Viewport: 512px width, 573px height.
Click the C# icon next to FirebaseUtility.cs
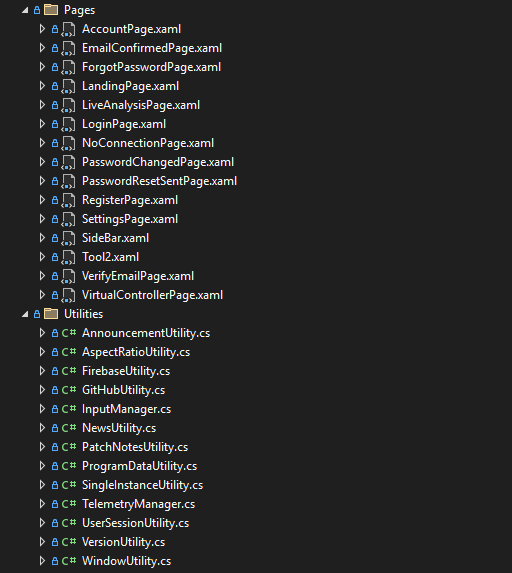pyautogui.click(x=69, y=371)
